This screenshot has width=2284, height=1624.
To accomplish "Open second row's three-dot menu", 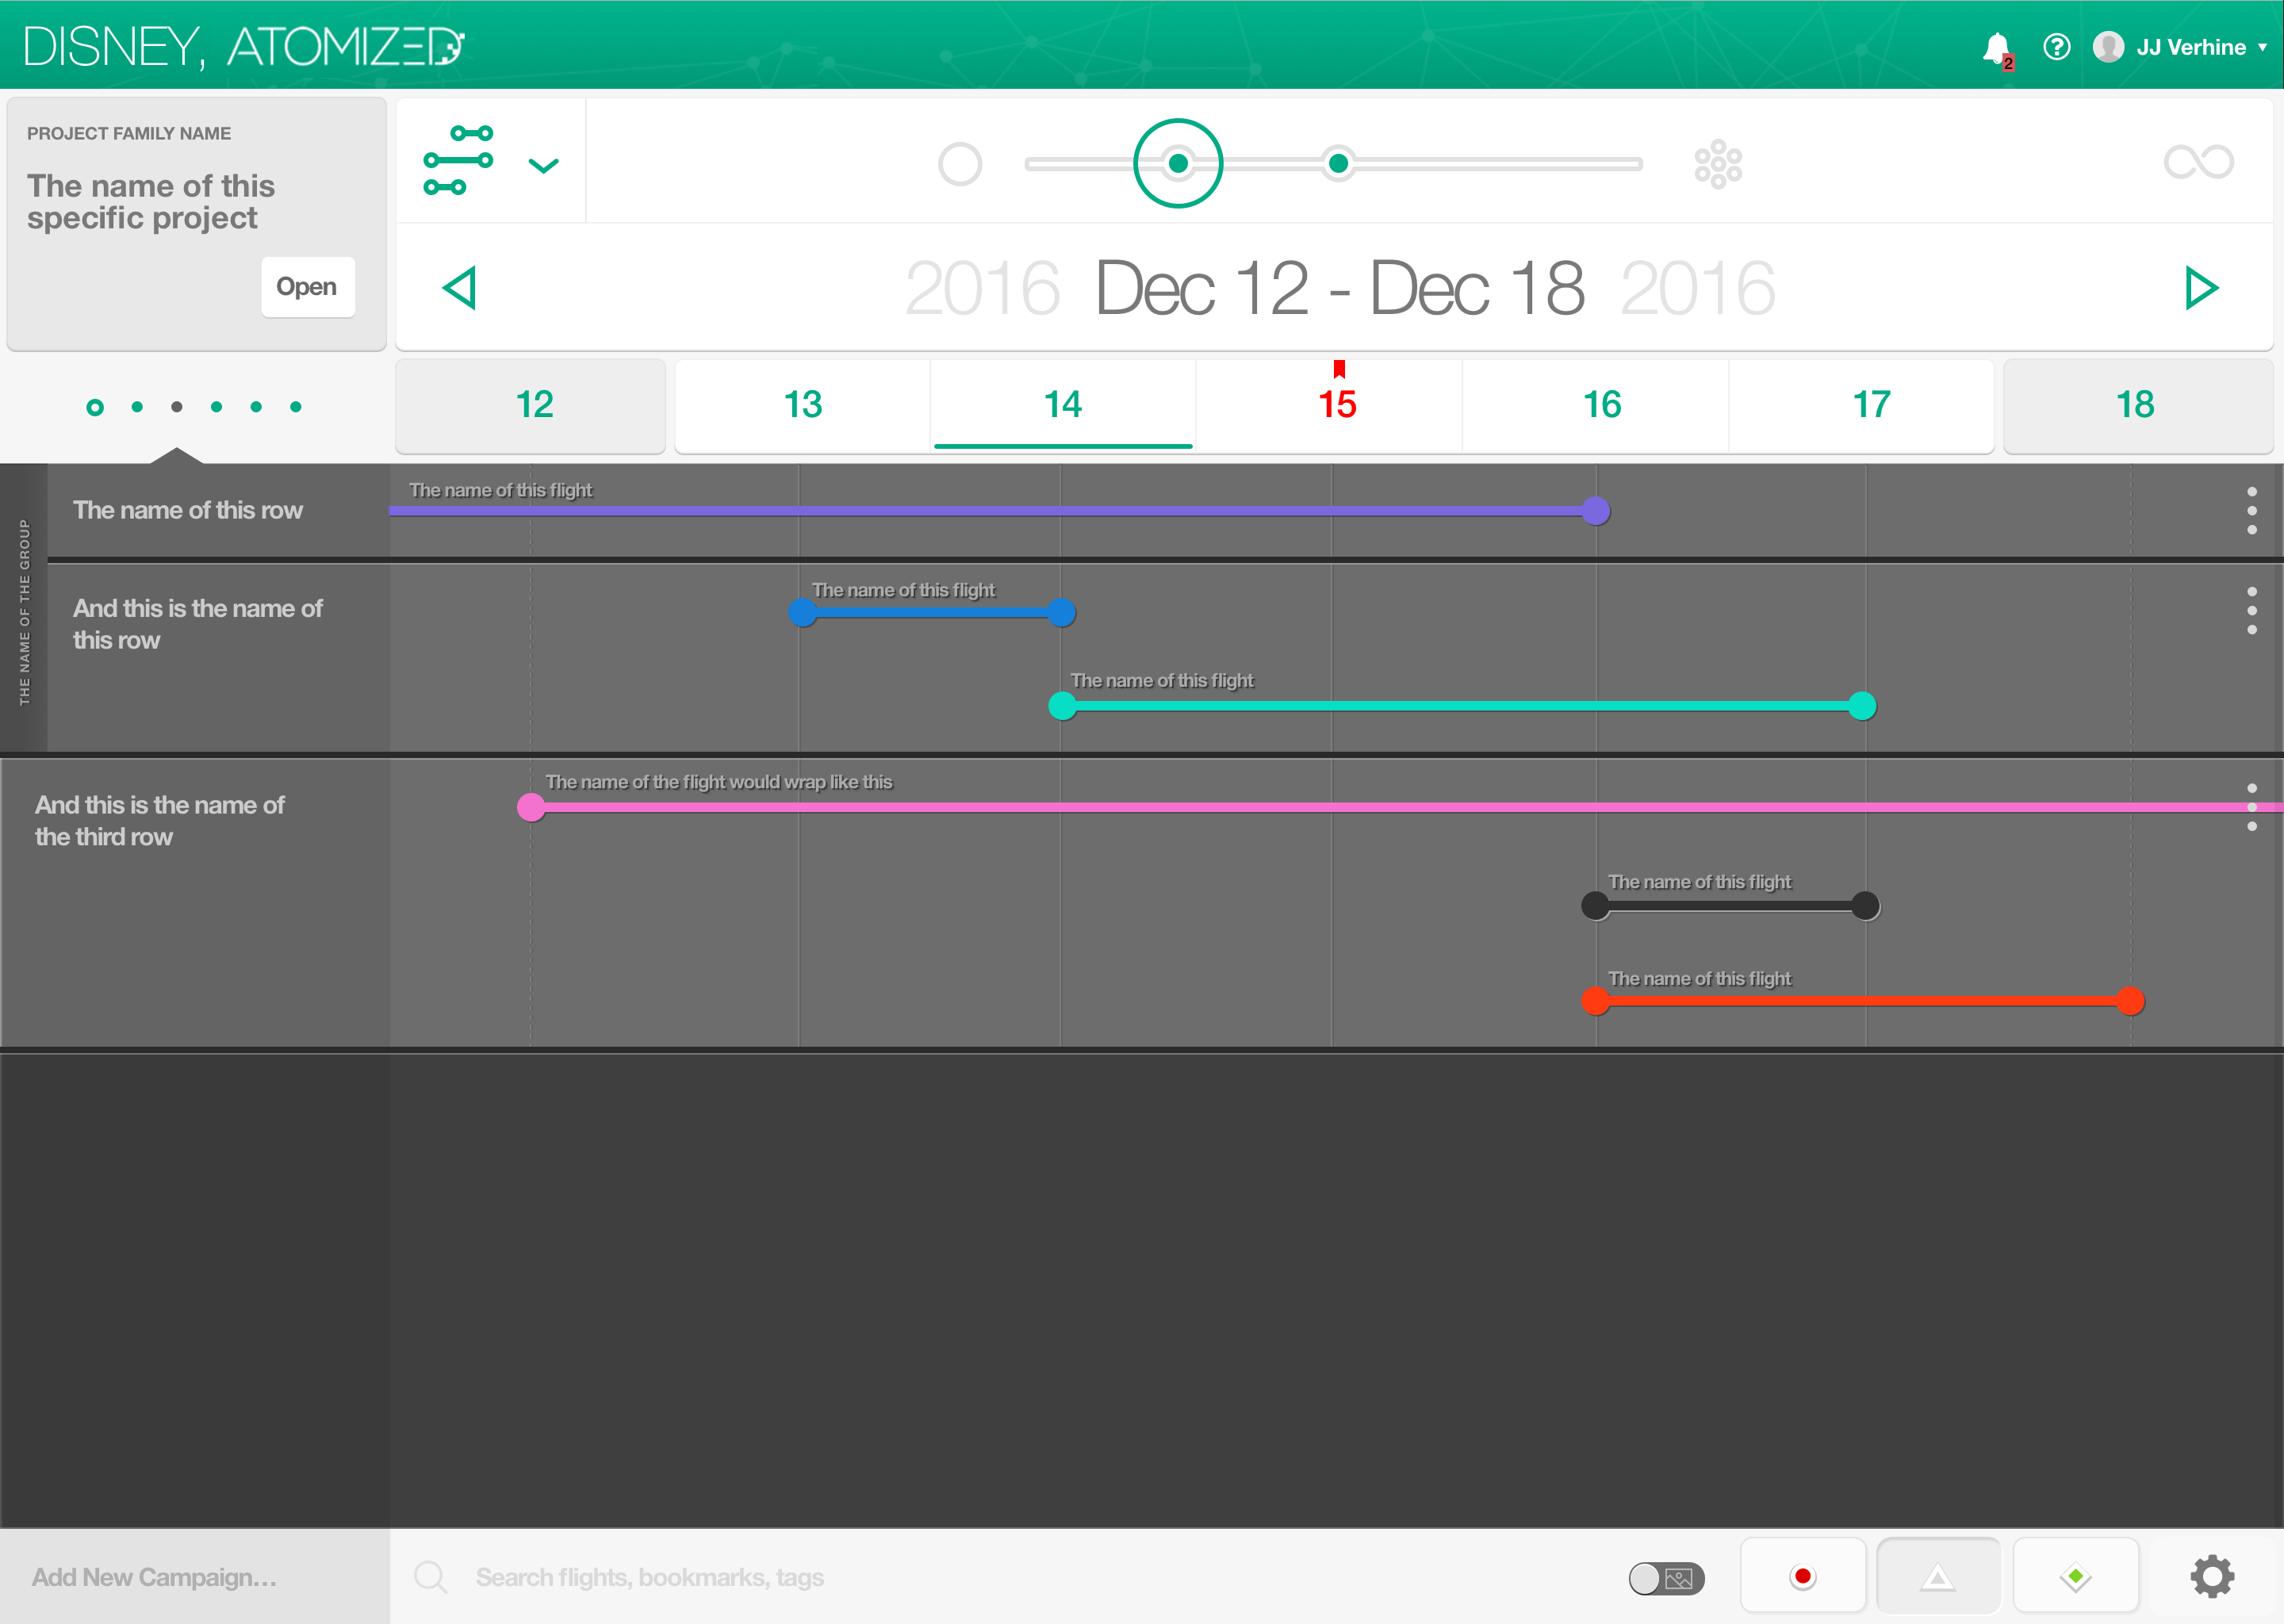I will [2251, 610].
